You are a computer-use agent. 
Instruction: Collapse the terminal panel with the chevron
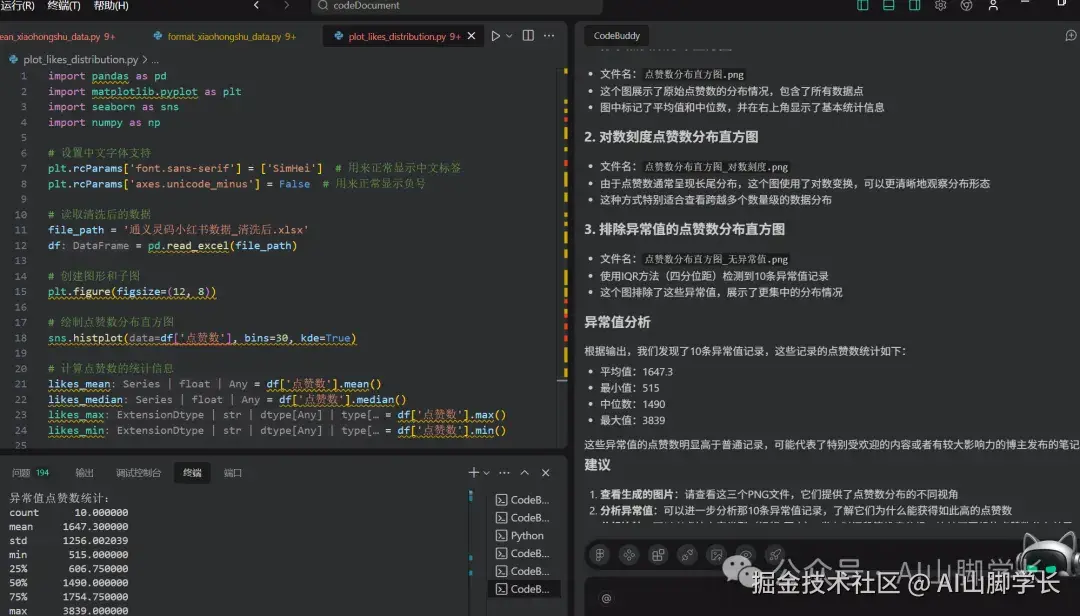pyautogui.click(x=524, y=472)
